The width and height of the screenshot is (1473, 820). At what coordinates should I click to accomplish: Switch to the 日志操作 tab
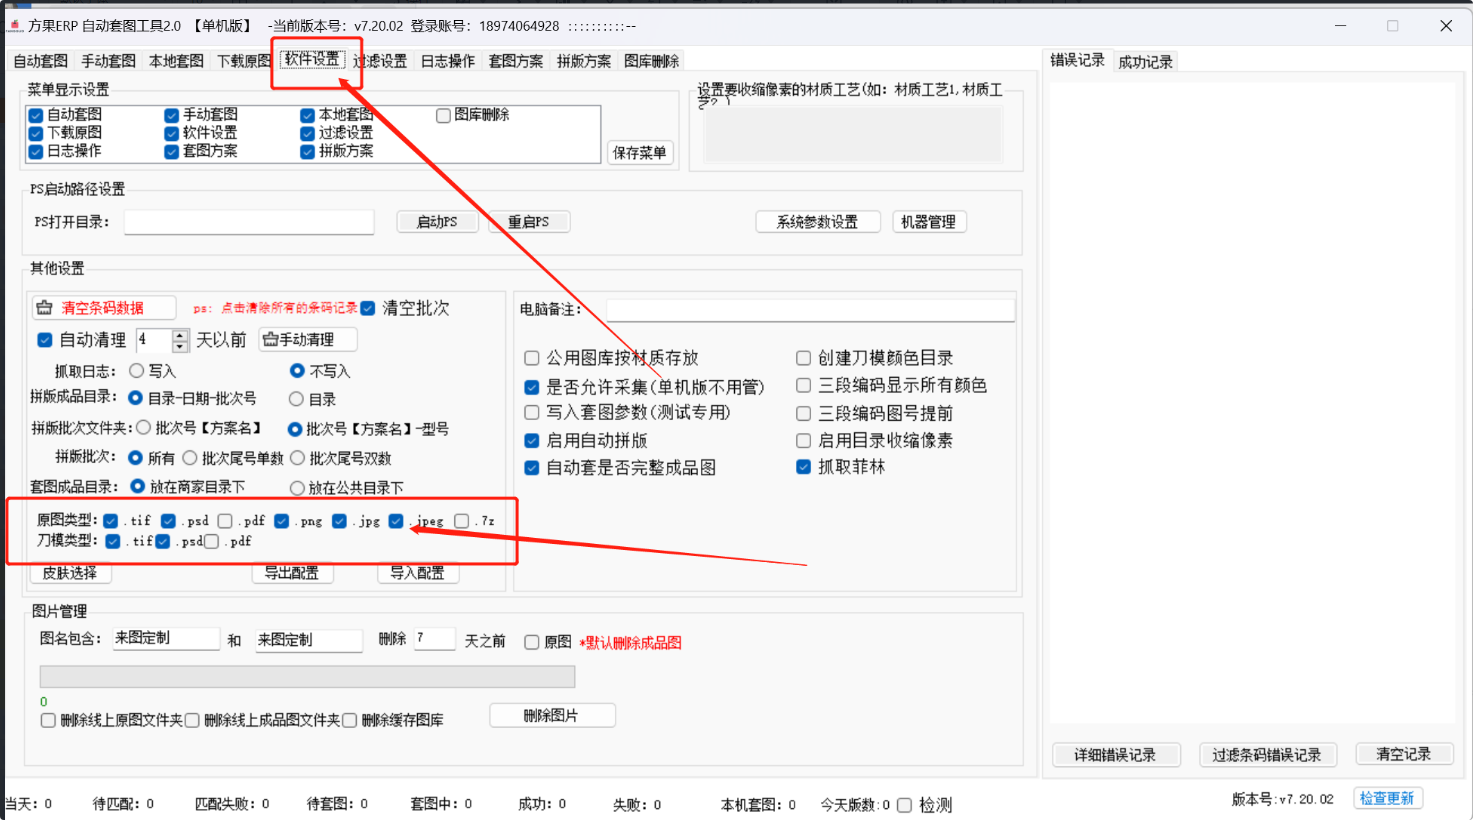tap(447, 61)
